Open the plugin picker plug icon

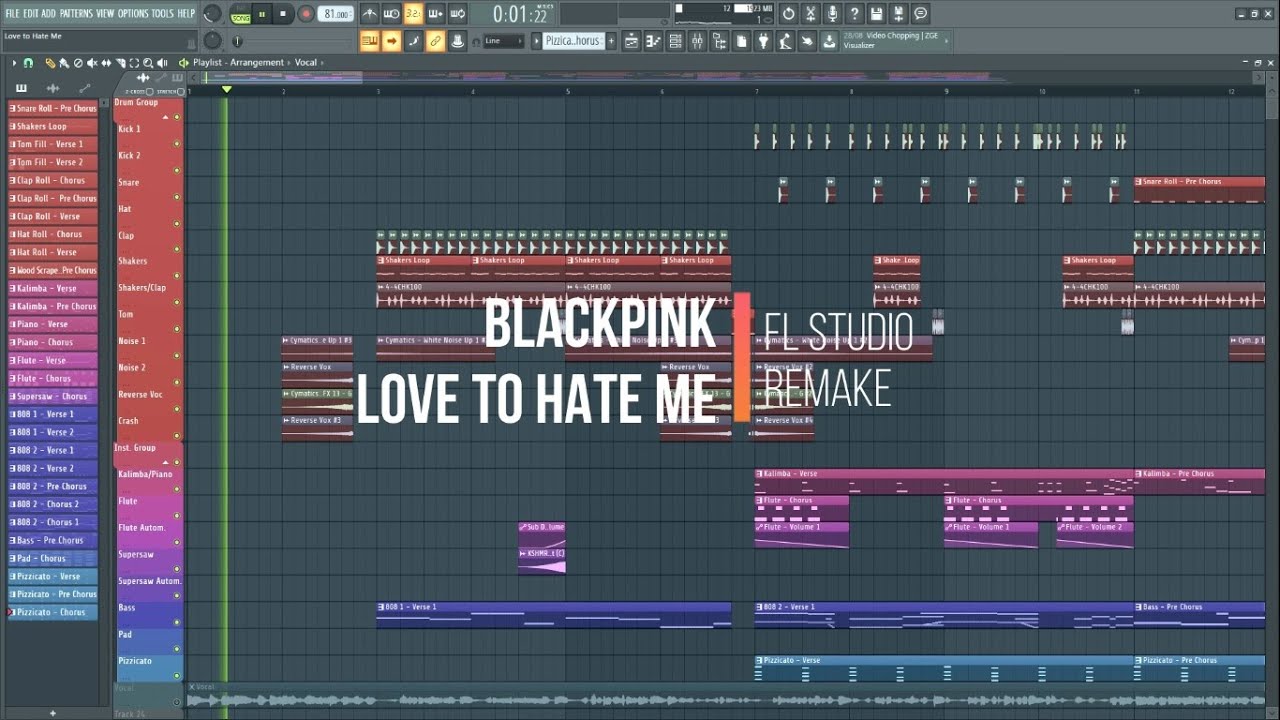coord(764,41)
